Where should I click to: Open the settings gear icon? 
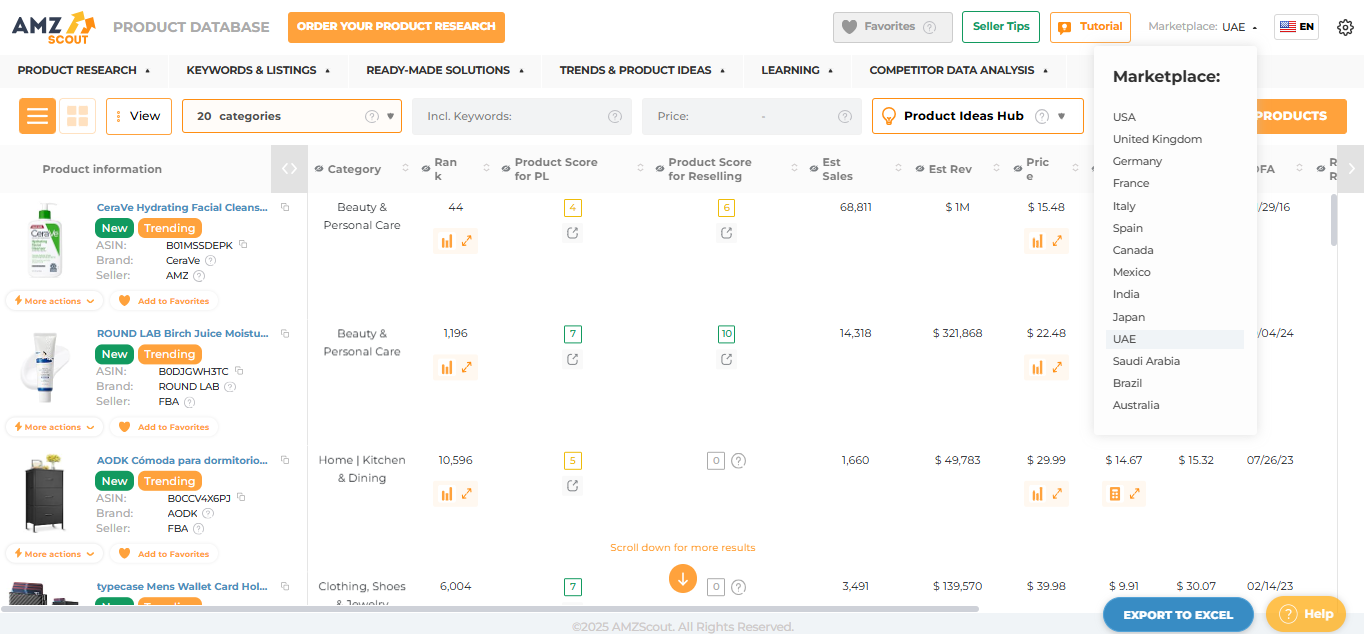(x=1345, y=27)
